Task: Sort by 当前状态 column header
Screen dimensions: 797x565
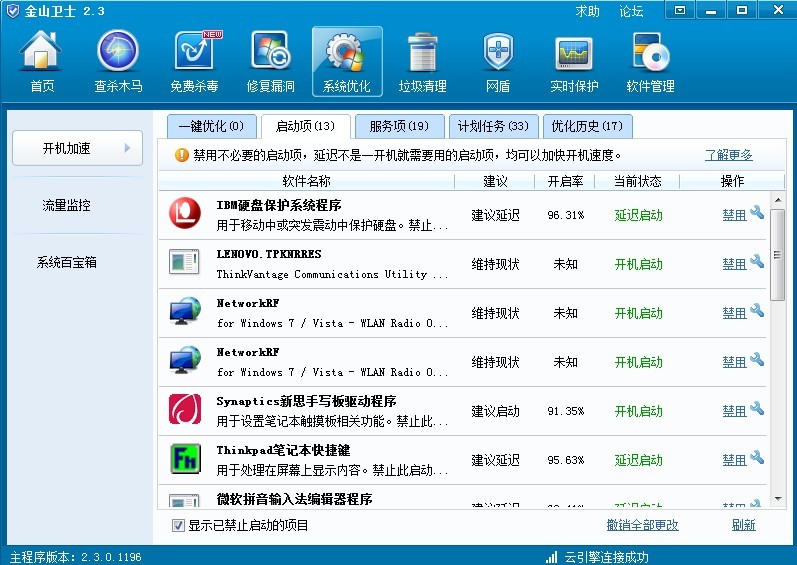Action: [x=638, y=181]
